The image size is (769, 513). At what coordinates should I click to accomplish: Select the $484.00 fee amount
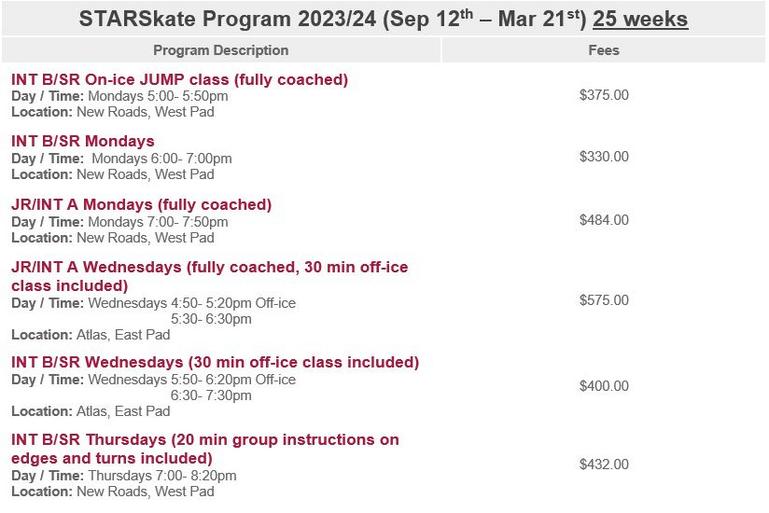pyautogui.click(x=604, y=220)
